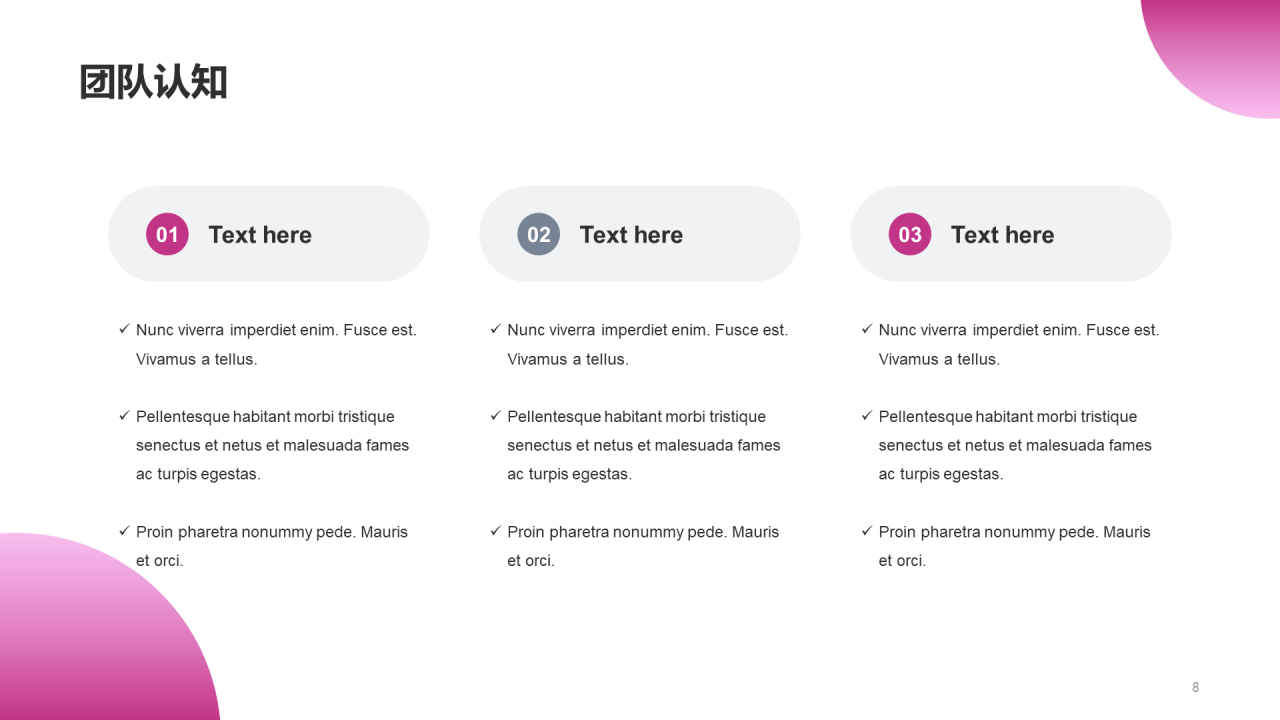Click the checkmark before third column's Nunc viverra
The height and width of the screenshot is (720, 1280).
coord(867,329)
